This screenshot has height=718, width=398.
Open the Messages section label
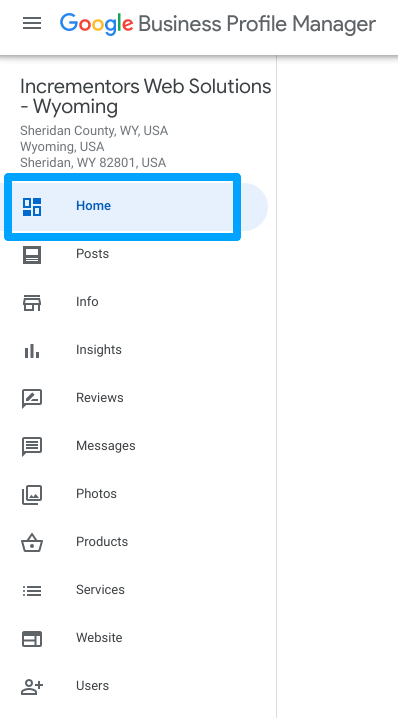[106, 446]
